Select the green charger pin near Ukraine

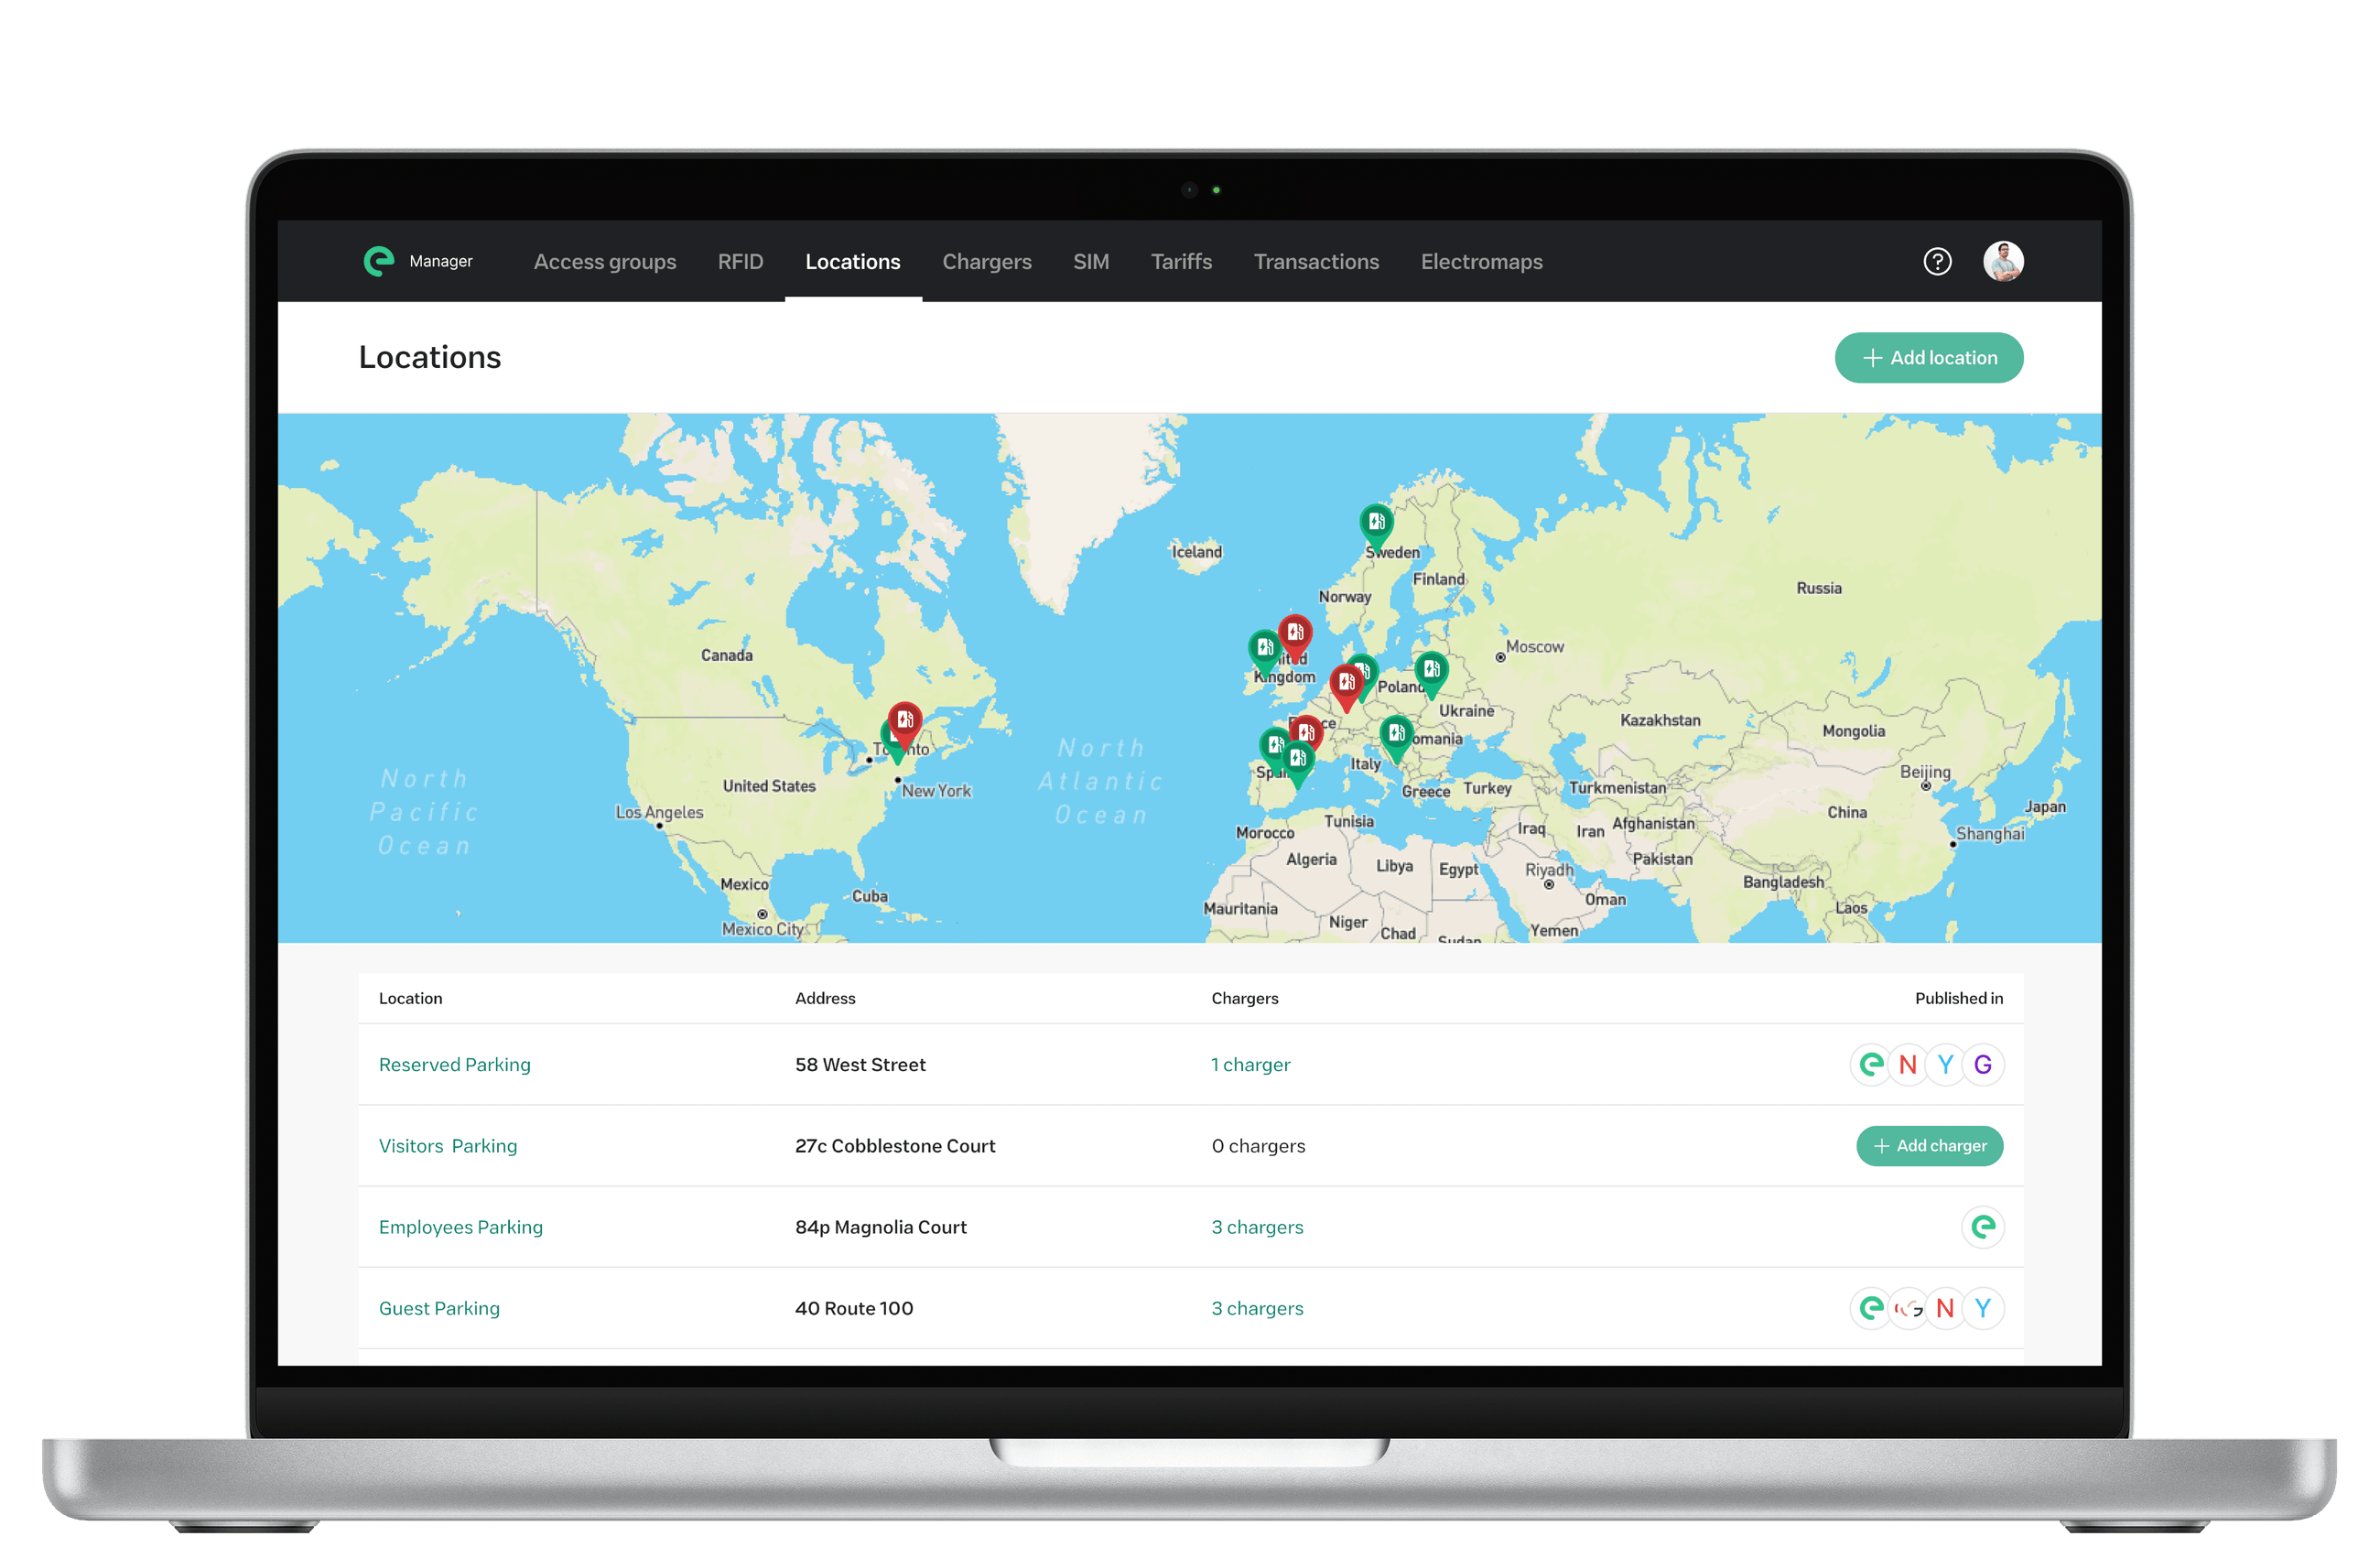[1431, 669]
